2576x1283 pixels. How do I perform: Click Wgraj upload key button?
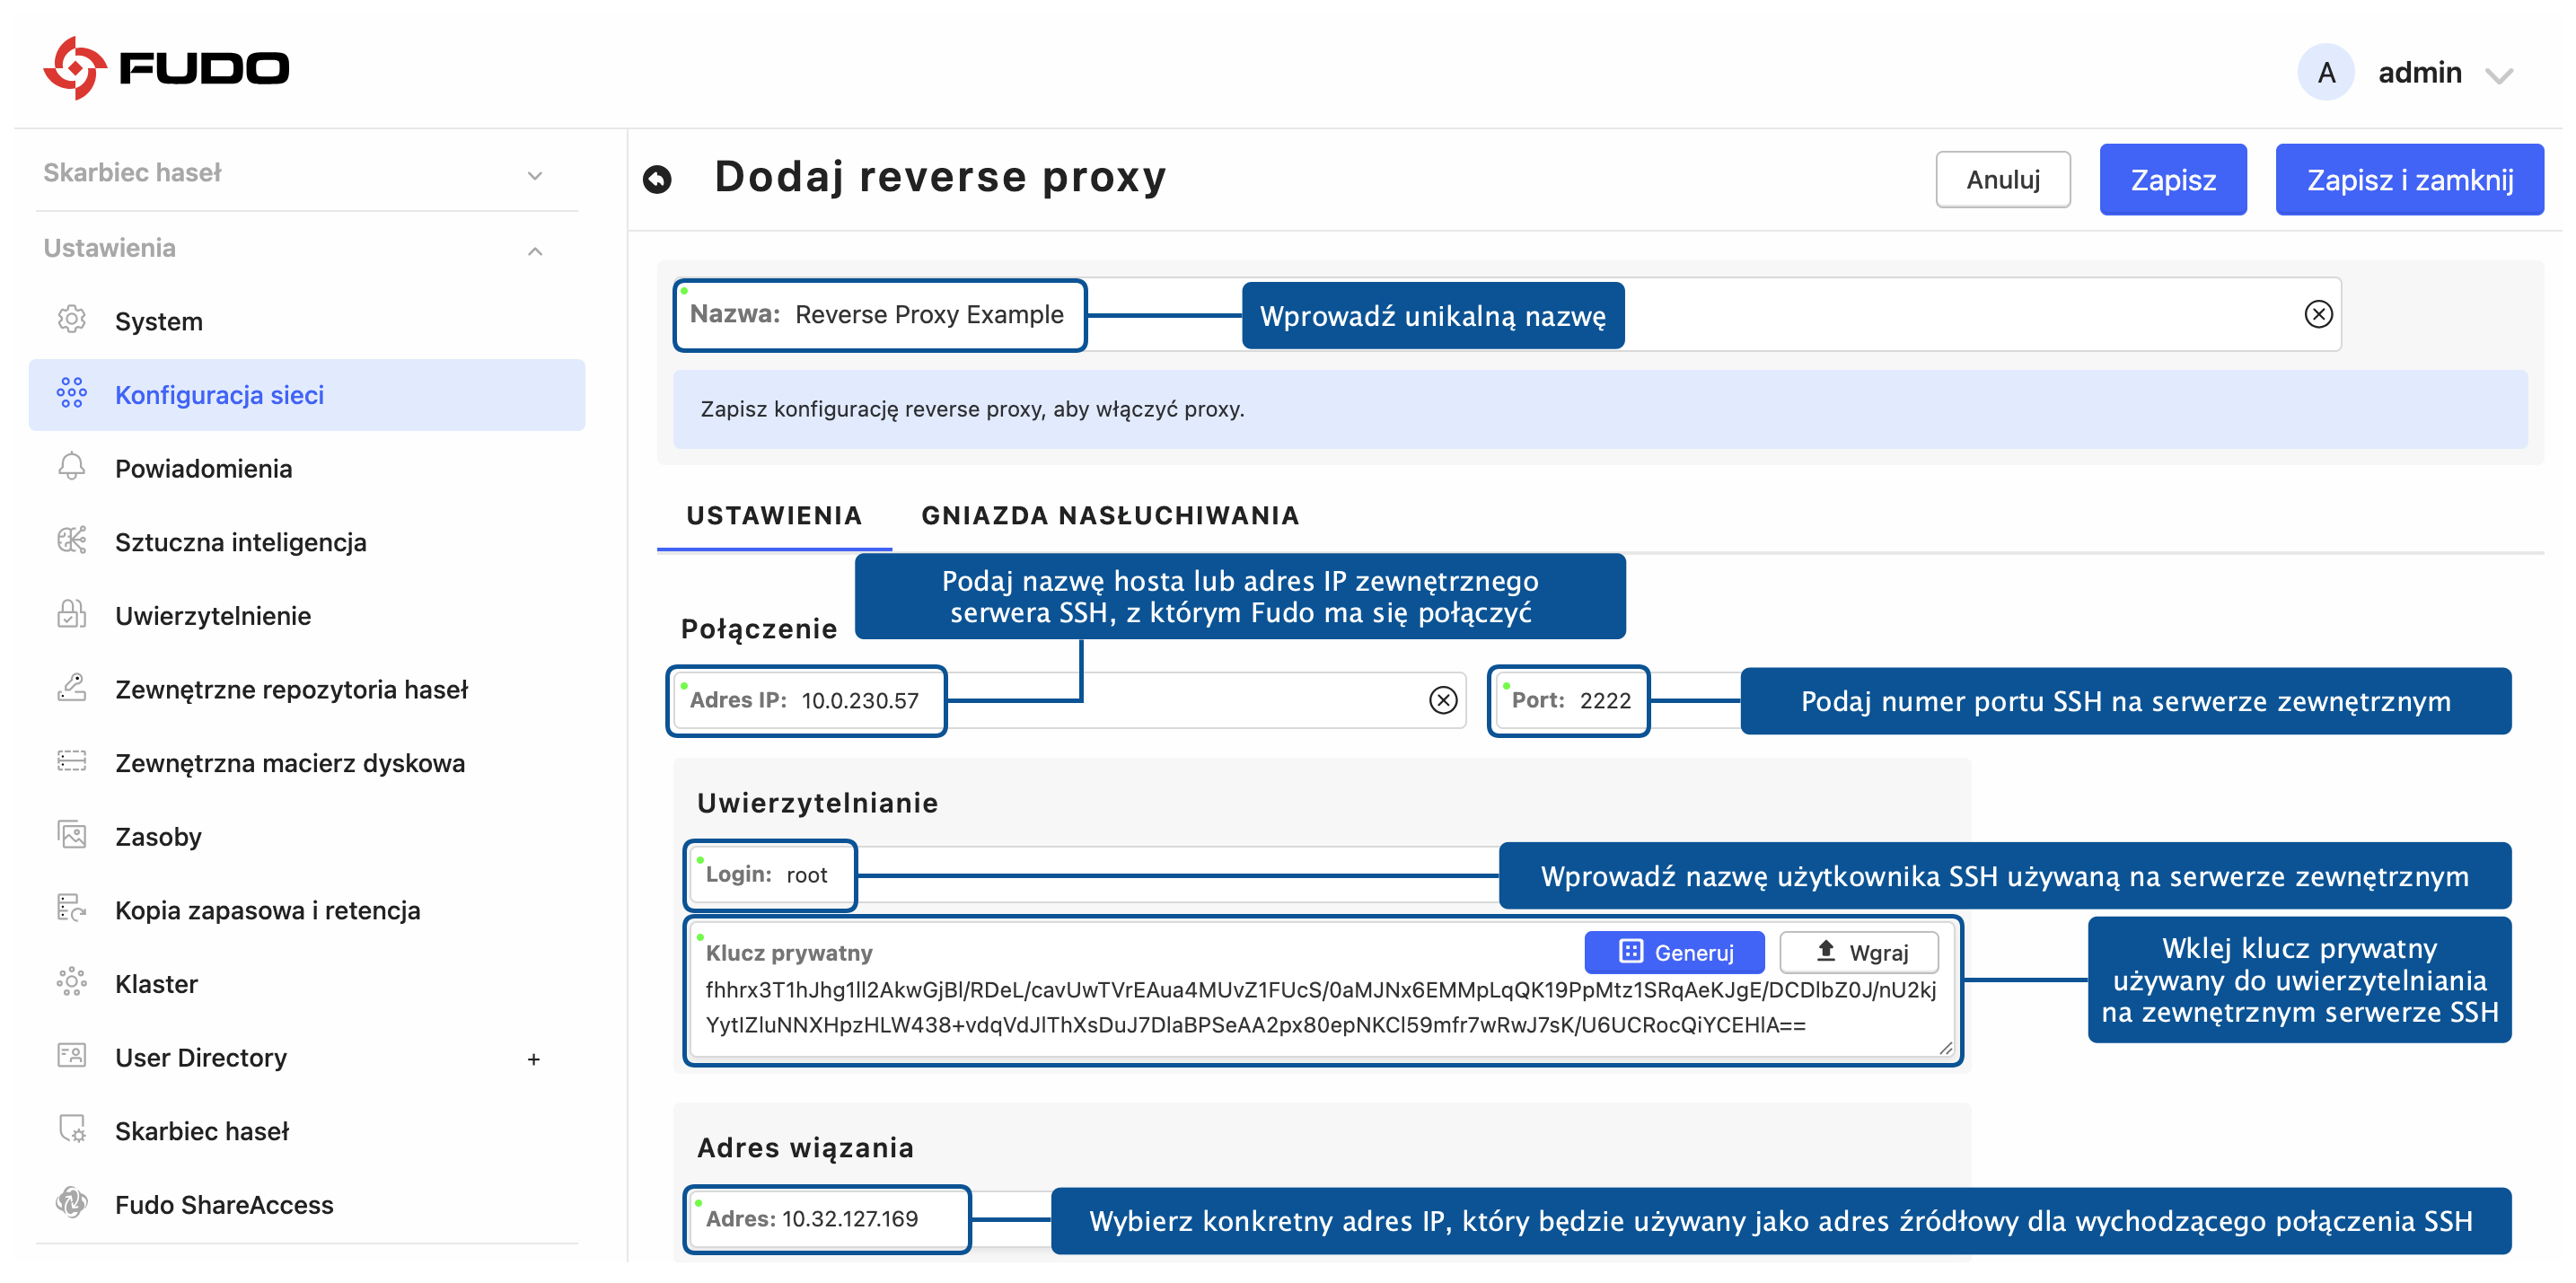[x=1859, y=952]
